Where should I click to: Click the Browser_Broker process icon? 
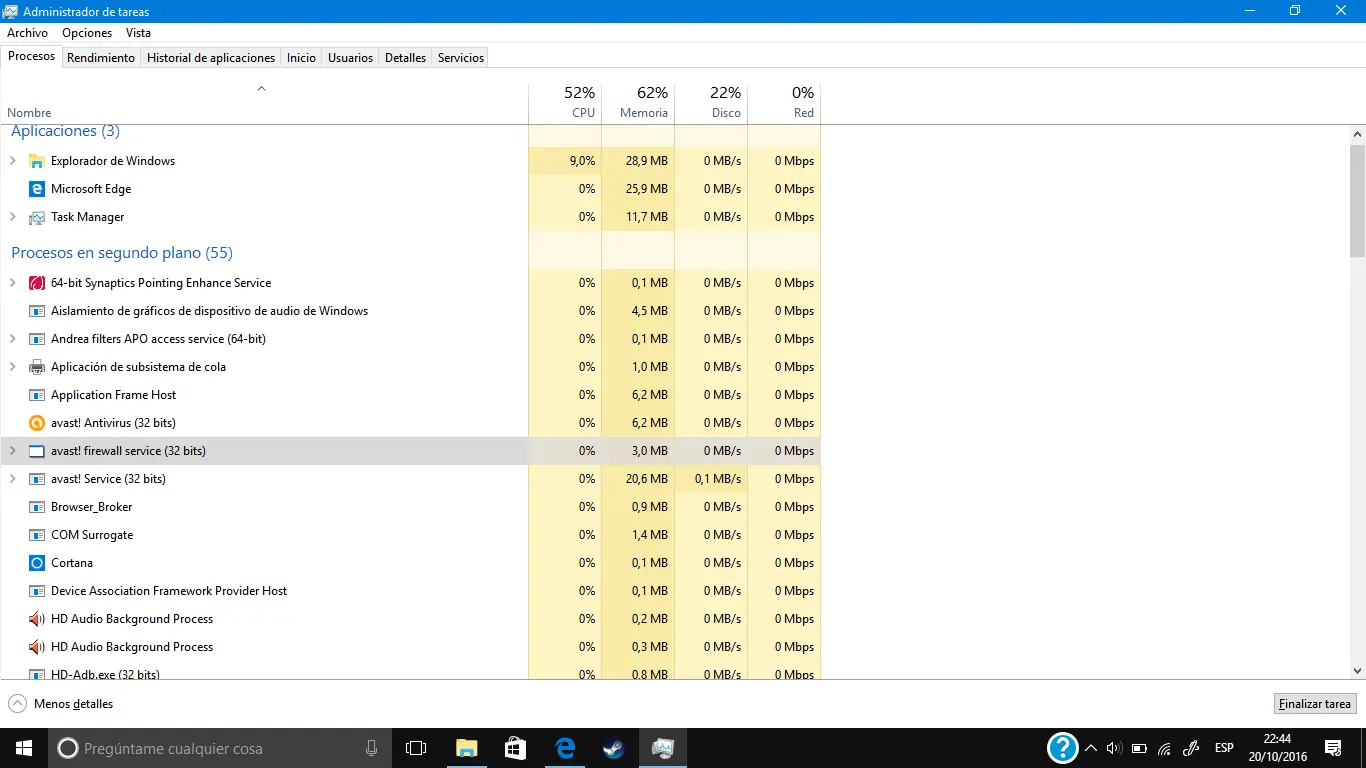(x=37, y=507)
